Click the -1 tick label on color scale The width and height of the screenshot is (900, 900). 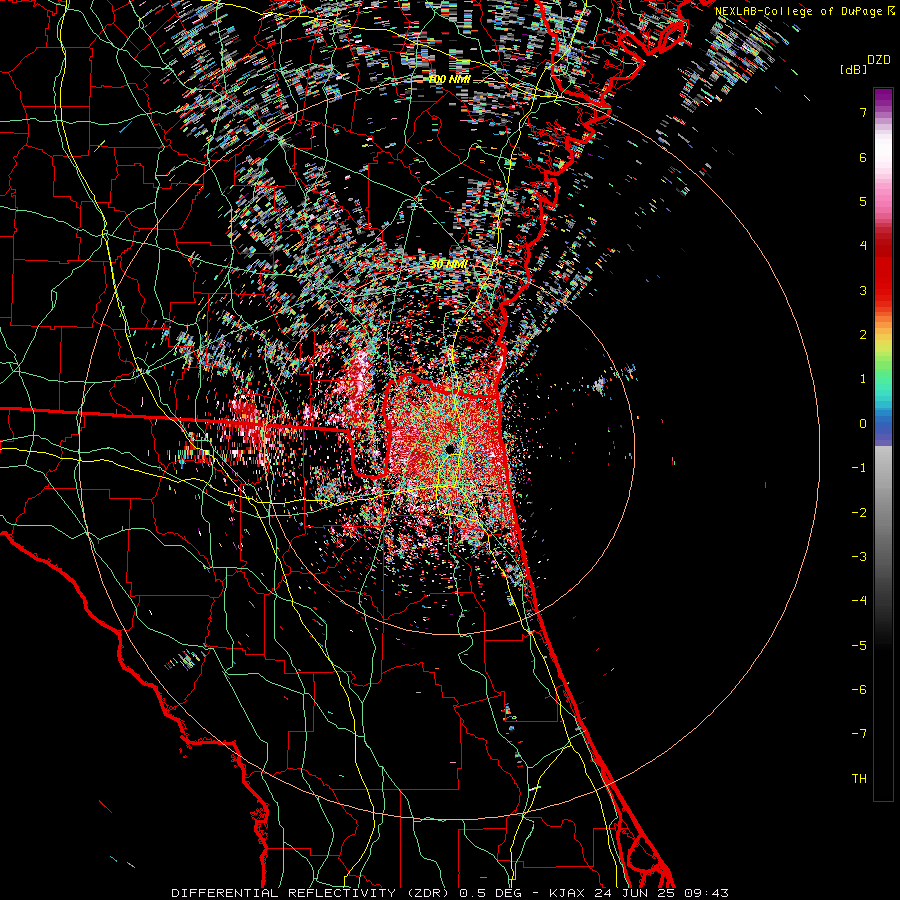(x=859, y=468)
